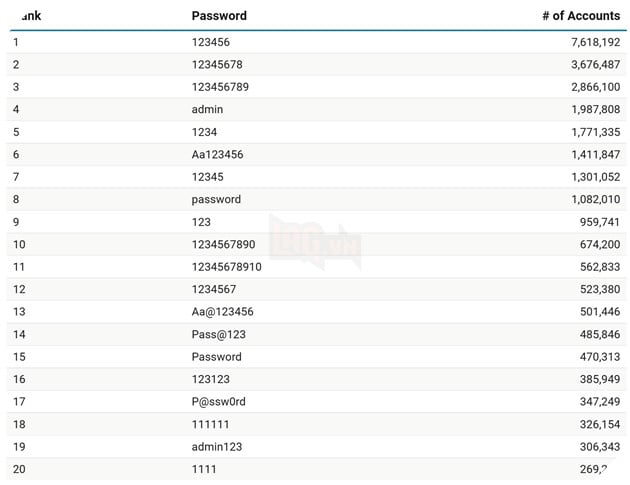Select the "Aa@123456" password entry
630x485 pixels.
pos(222,312)
